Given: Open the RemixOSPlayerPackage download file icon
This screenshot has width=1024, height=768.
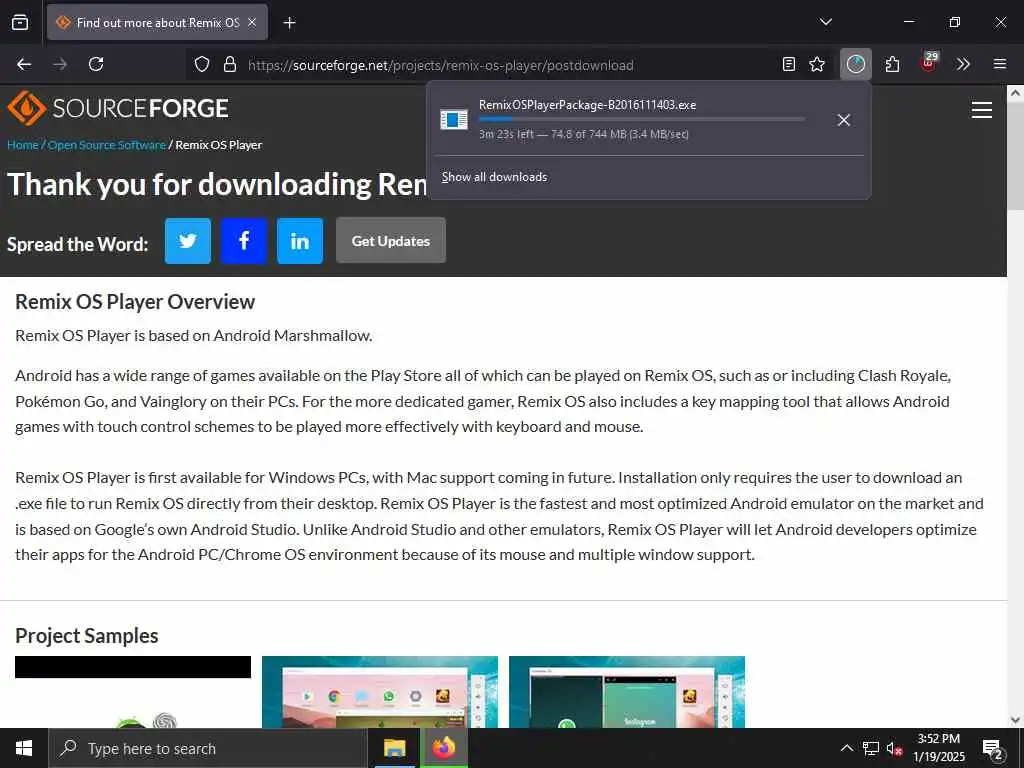Looking at the screenshot, I should [x=454, y=120].
